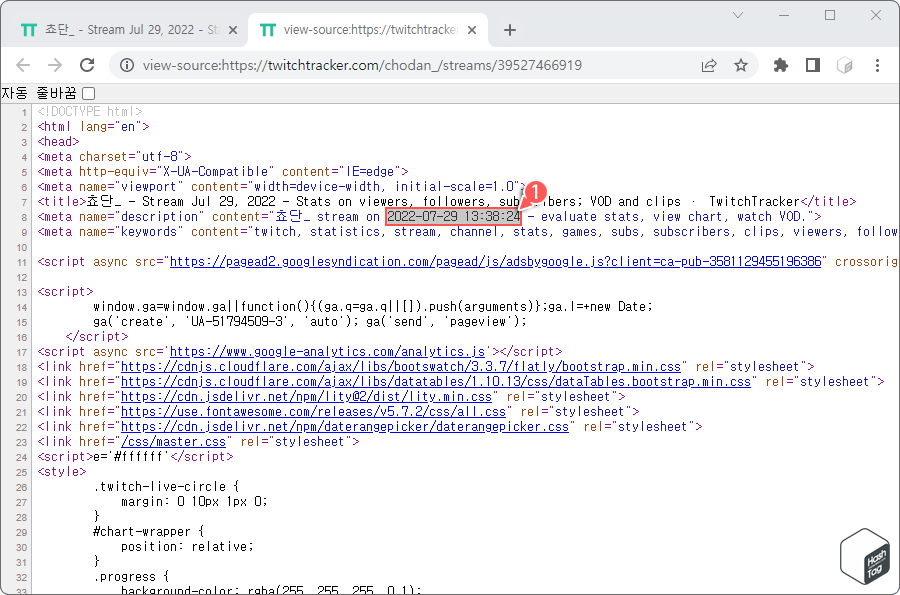The height and width of the screenshot is (595, 900).
Task: Share this page icon in address bar
Action: pos(709,65)
